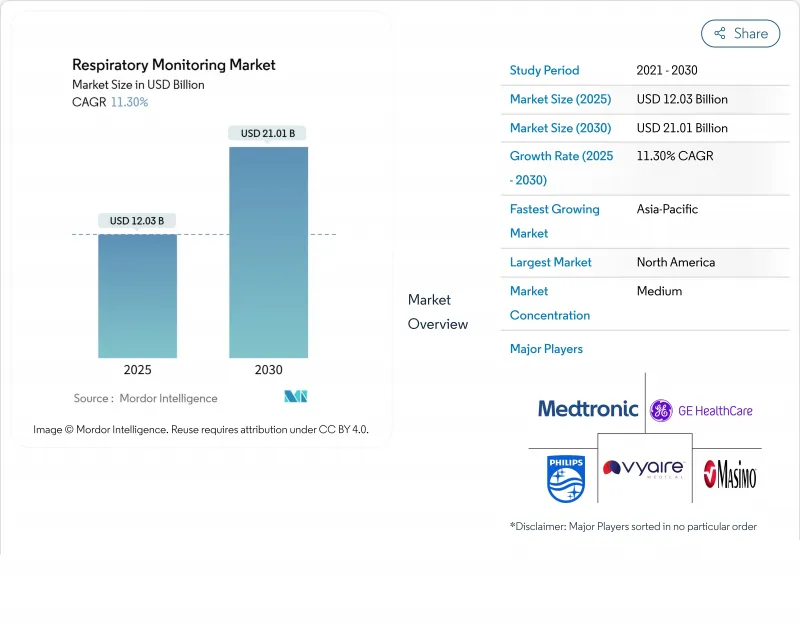
Task: Click the 11.30% CAGR value under title
Action: pyautogui.click(x=129, y=102)
